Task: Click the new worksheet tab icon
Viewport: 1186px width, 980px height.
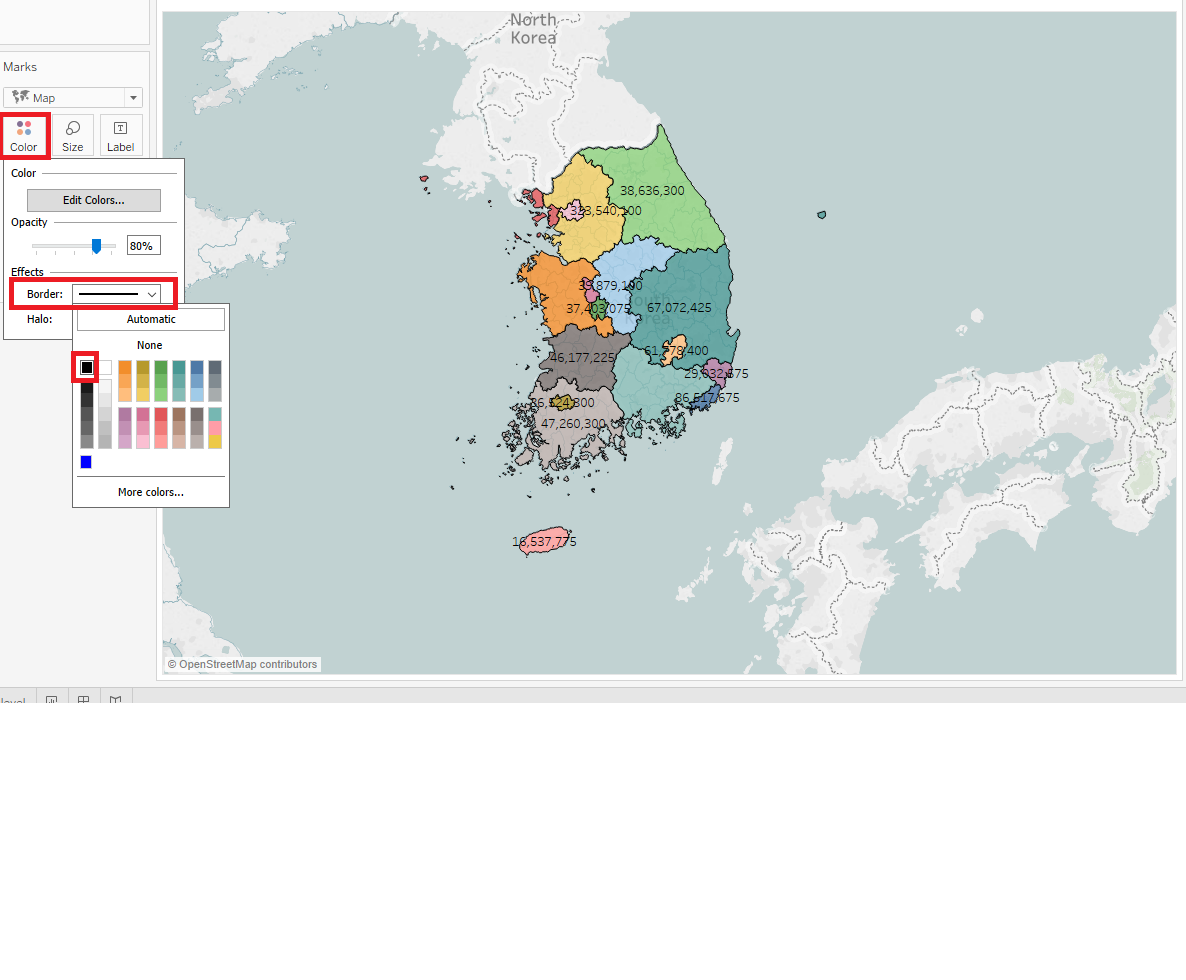Action: tap(51, 700)
